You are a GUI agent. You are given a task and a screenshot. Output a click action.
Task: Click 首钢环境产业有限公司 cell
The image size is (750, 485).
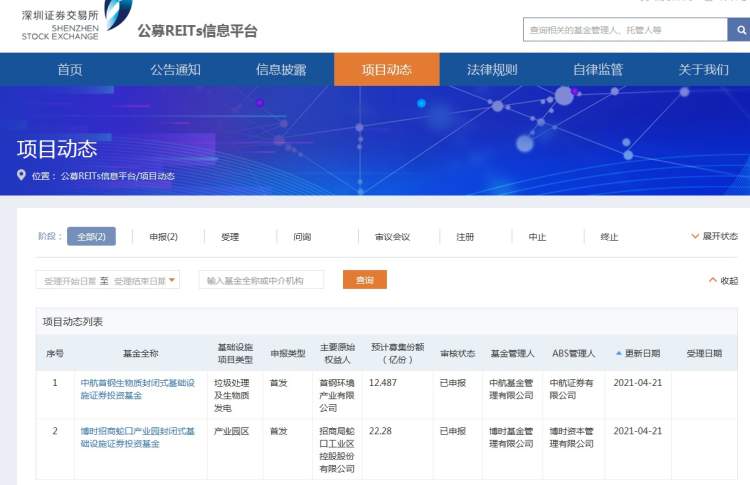click(x=337, y=396)
